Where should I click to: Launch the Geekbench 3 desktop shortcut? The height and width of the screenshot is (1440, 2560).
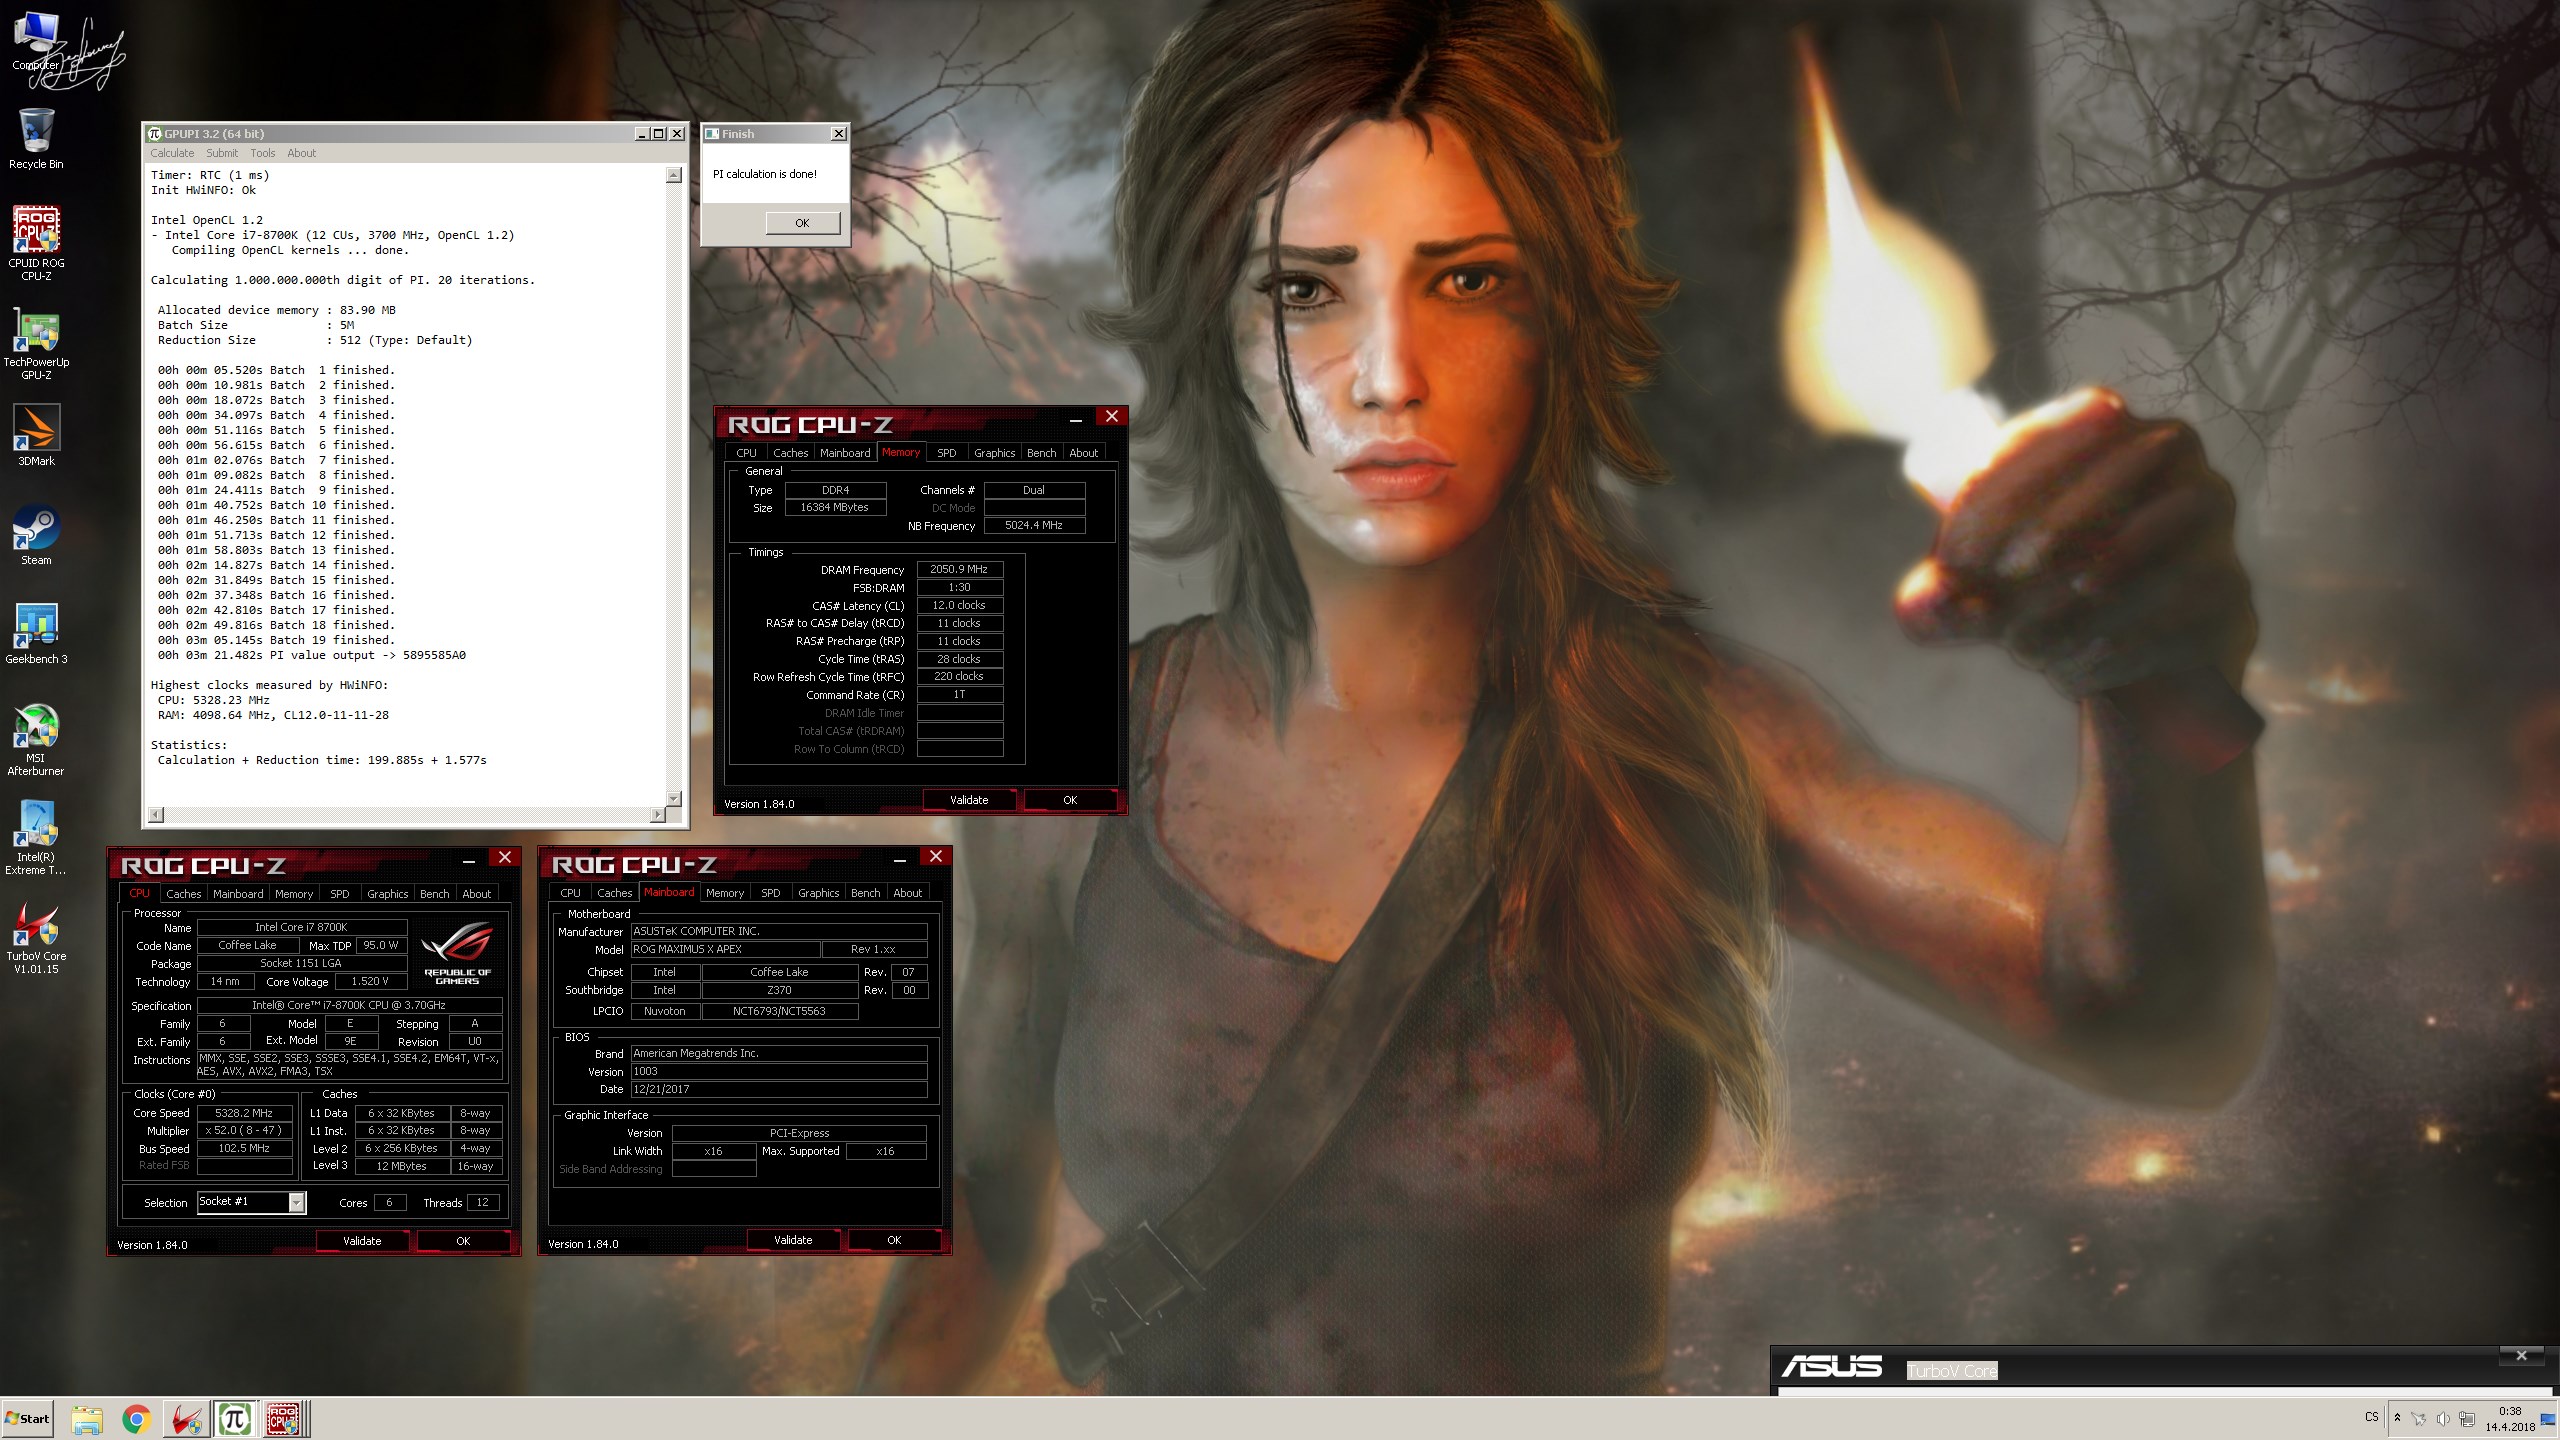tap(36, 634)
